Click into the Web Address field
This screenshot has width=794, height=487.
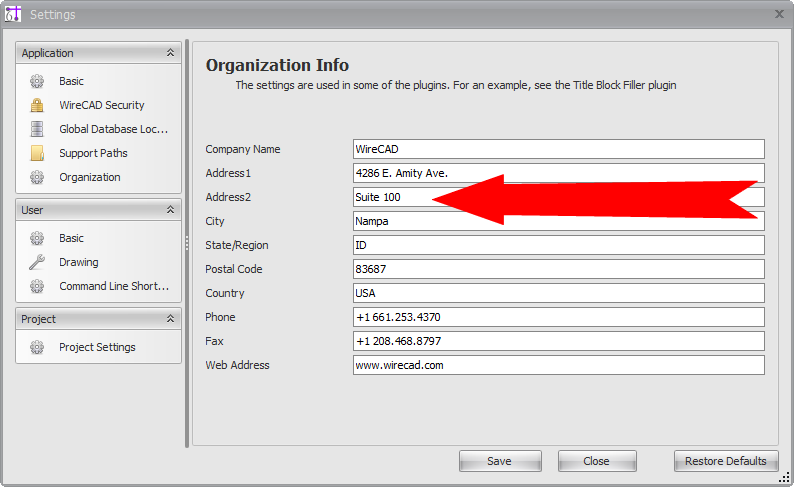click(559, 365)
